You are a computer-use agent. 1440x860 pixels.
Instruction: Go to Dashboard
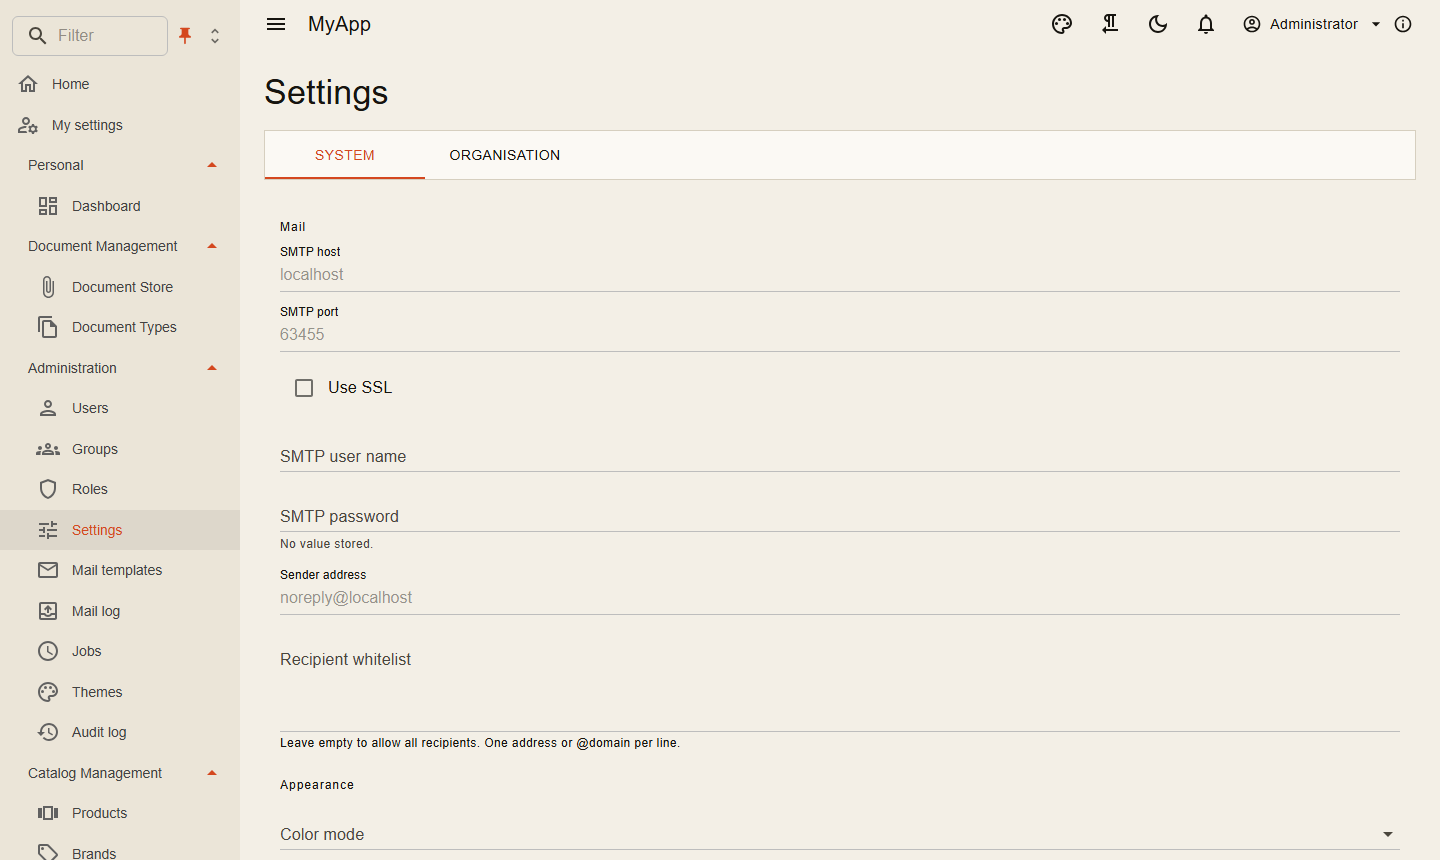[x=120, y=206]
